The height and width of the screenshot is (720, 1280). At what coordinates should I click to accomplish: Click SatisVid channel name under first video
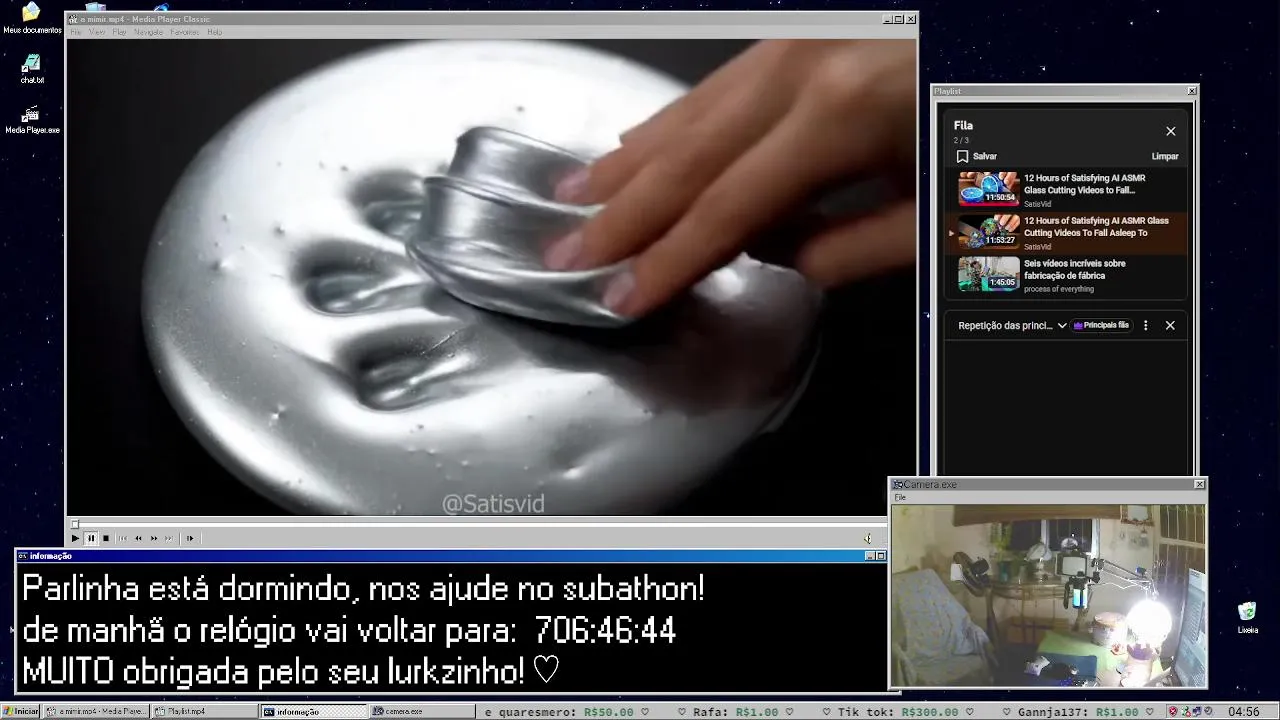click(1037, 204)
